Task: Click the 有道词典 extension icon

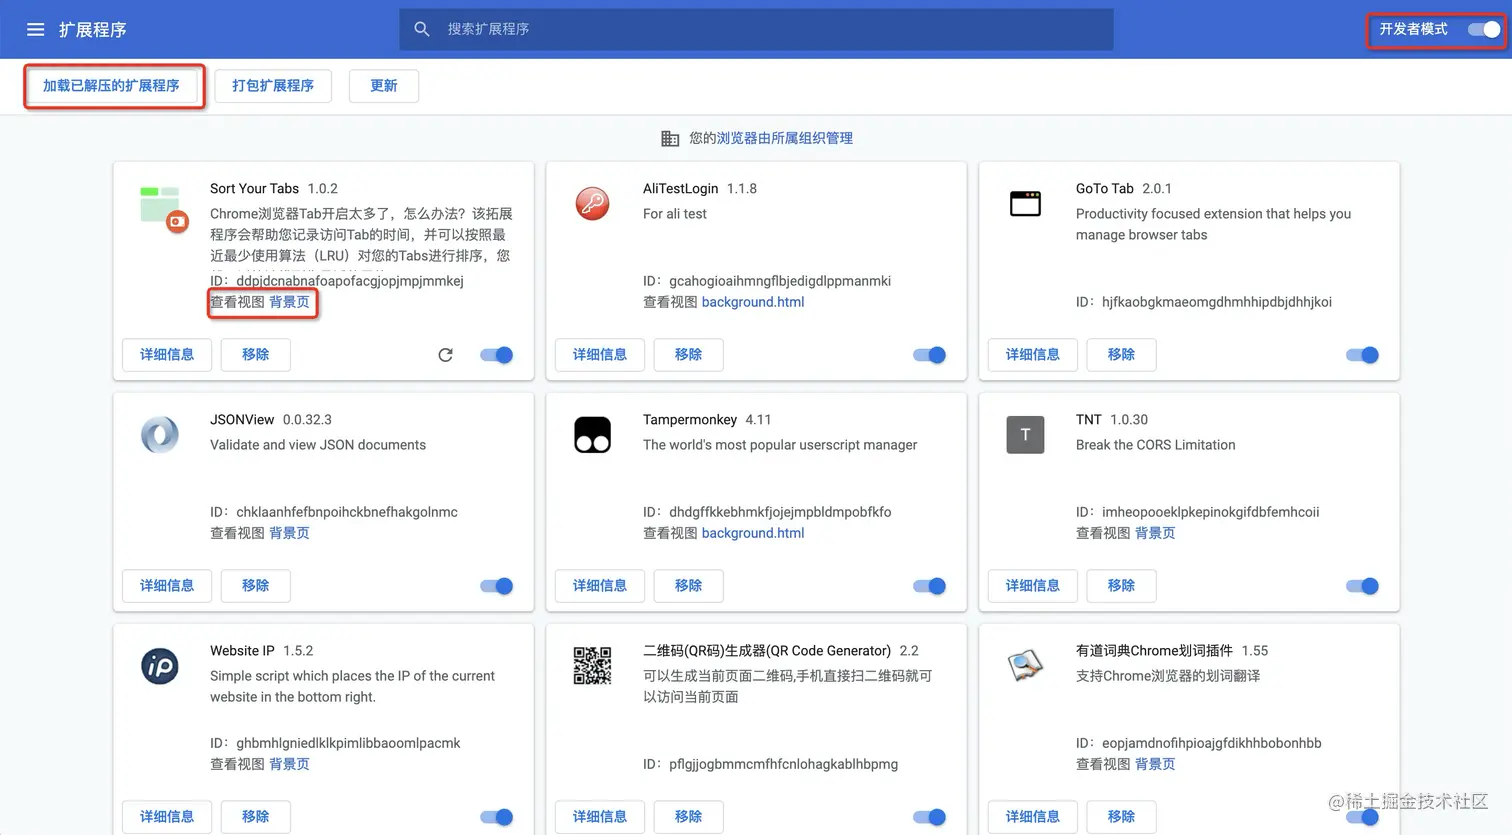Action: pos(1025,665)
